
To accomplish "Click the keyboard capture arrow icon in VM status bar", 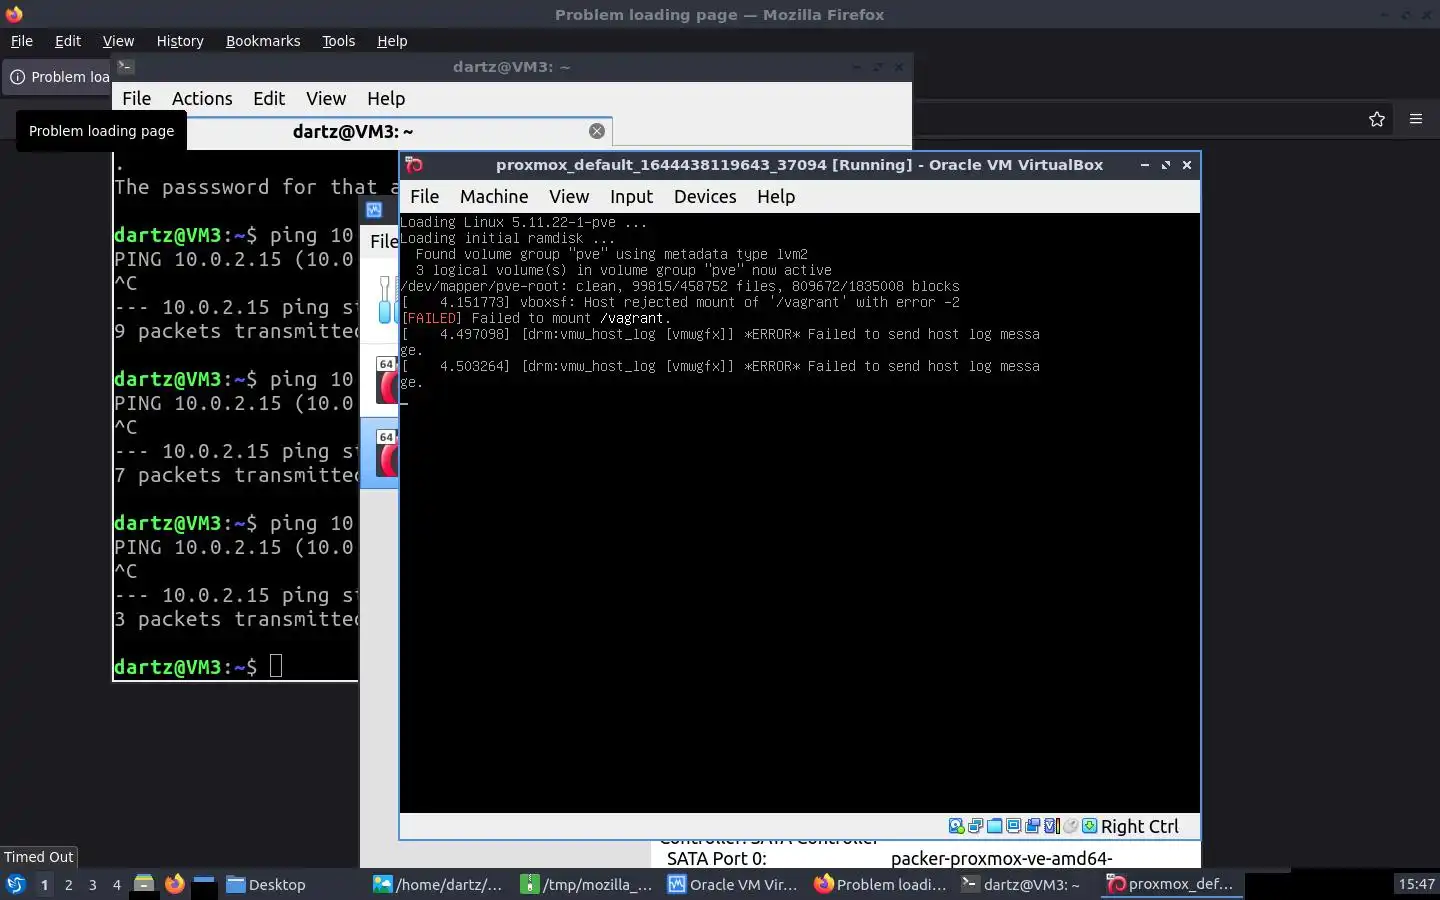I will [1089, 826].
